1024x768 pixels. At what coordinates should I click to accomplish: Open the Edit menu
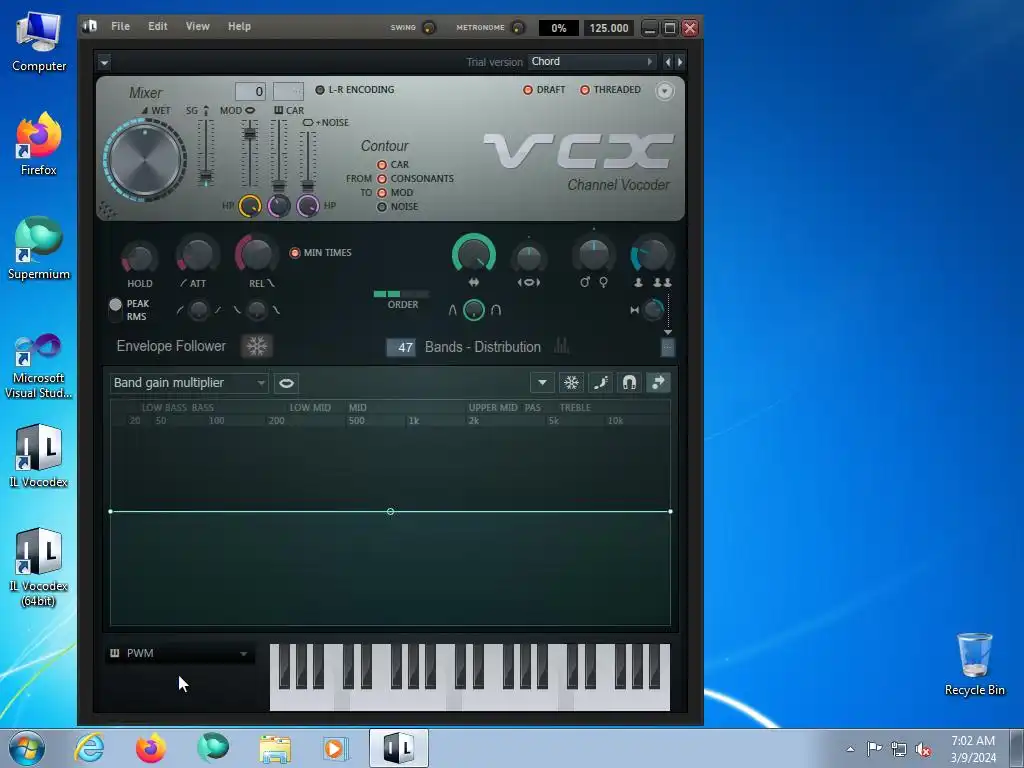tap(157, 26)
